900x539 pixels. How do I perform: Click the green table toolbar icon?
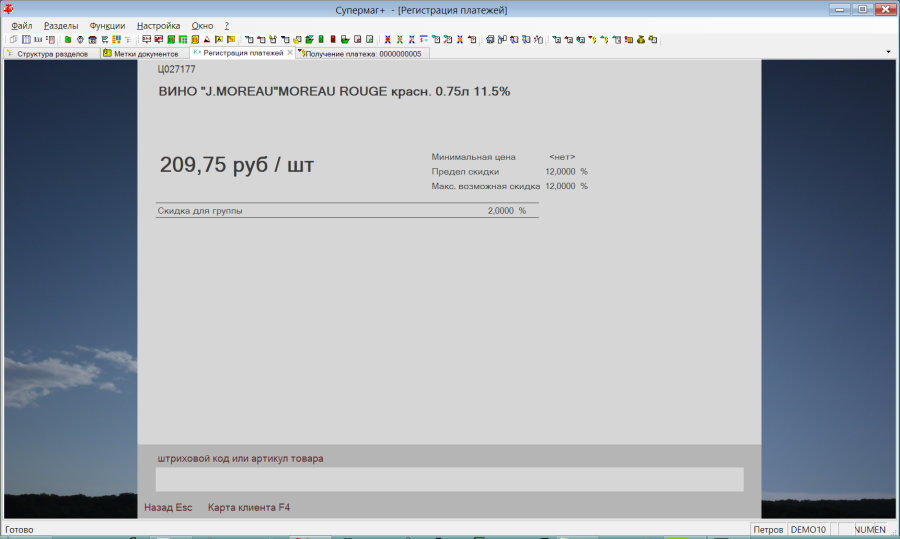183,40
